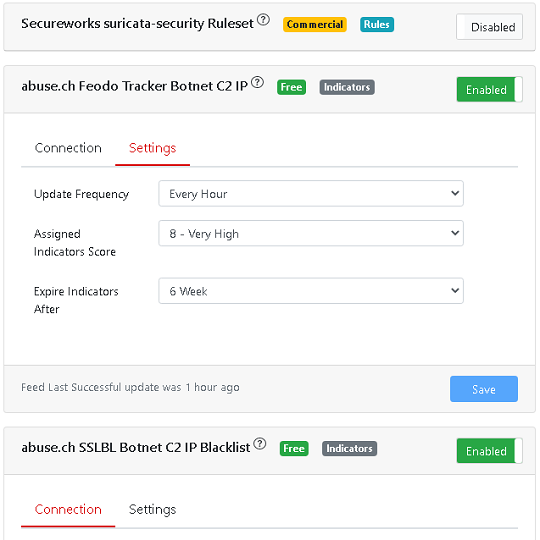The height and width of the screenshot is (540, 540).
Task: Enable the Secureworks suricata-security Ruleset toggle
Action: [x=489, y=27]
